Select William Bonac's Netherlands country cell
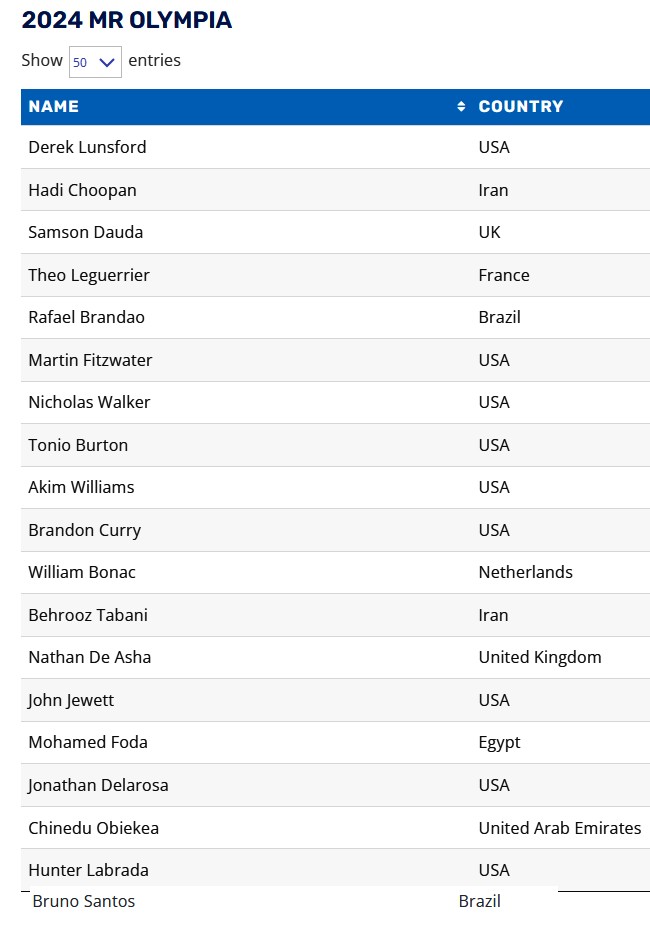Viewport: 650px width, 932px height. (525, 572)
